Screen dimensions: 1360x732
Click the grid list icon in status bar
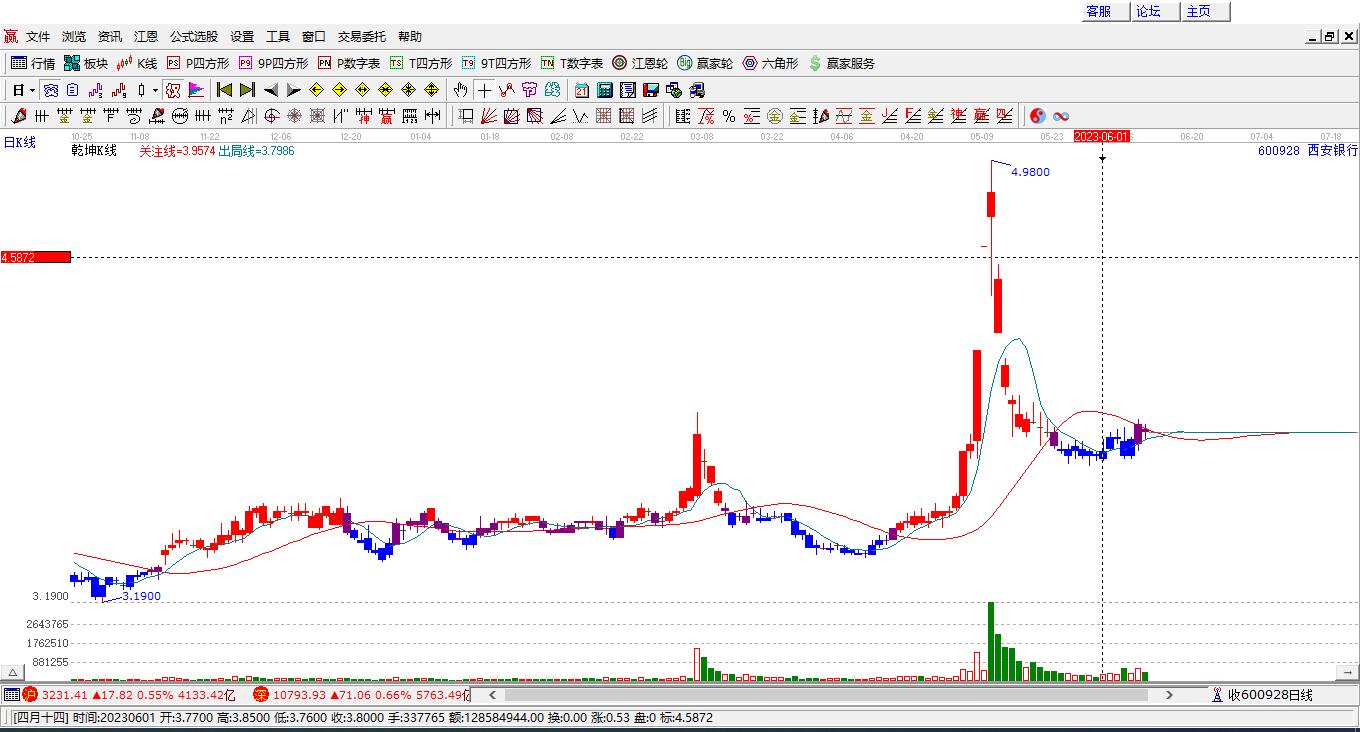(x=11, y=694)
